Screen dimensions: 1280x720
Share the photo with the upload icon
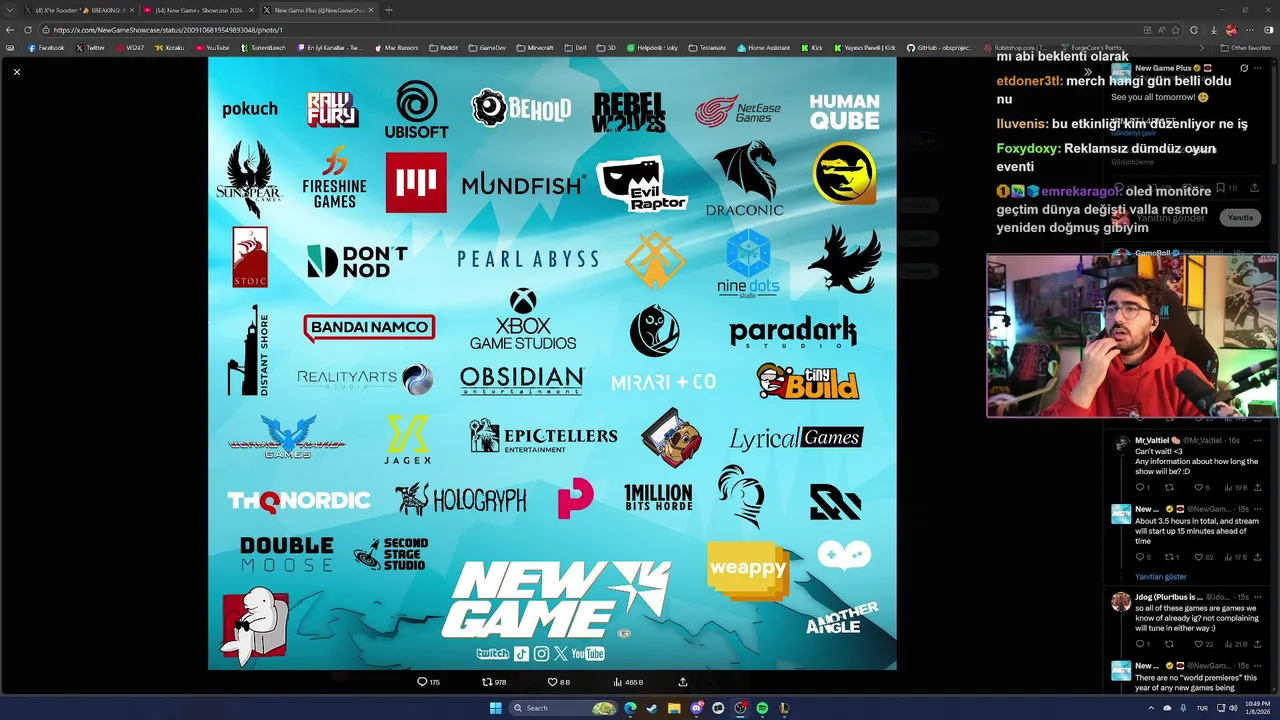(x=683, y=682)
